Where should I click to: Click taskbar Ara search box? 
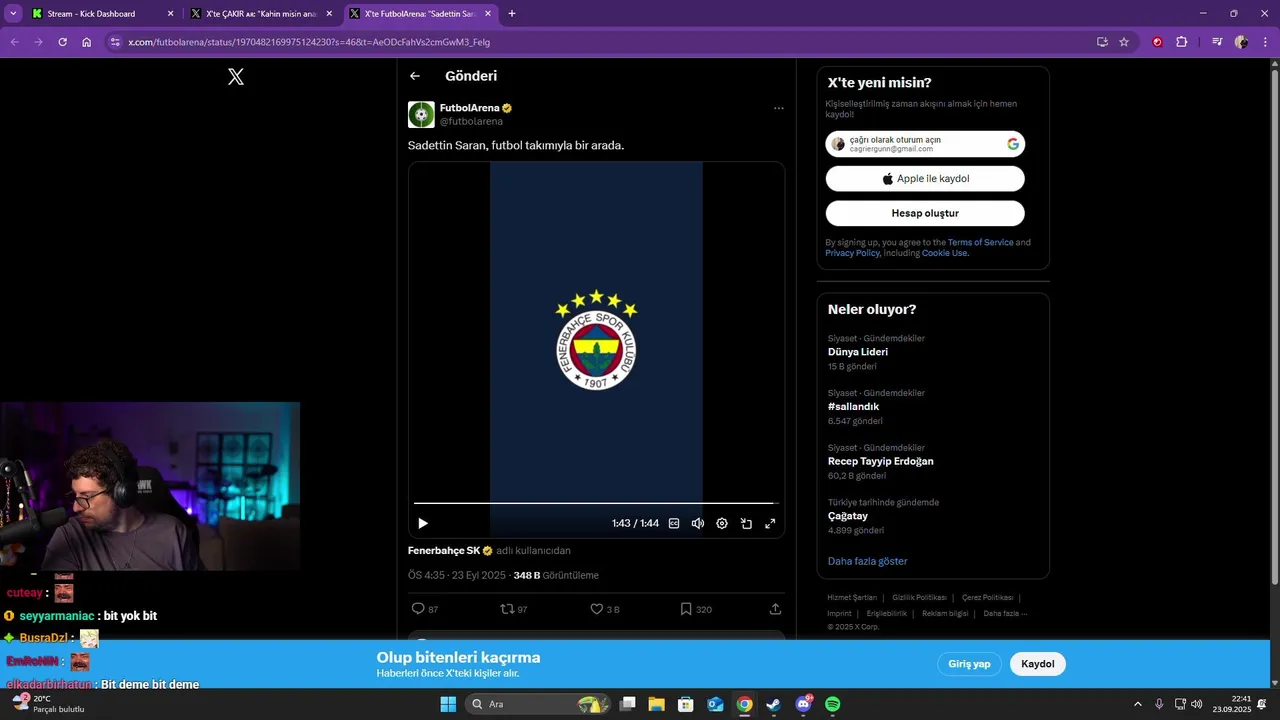(540, 704)
